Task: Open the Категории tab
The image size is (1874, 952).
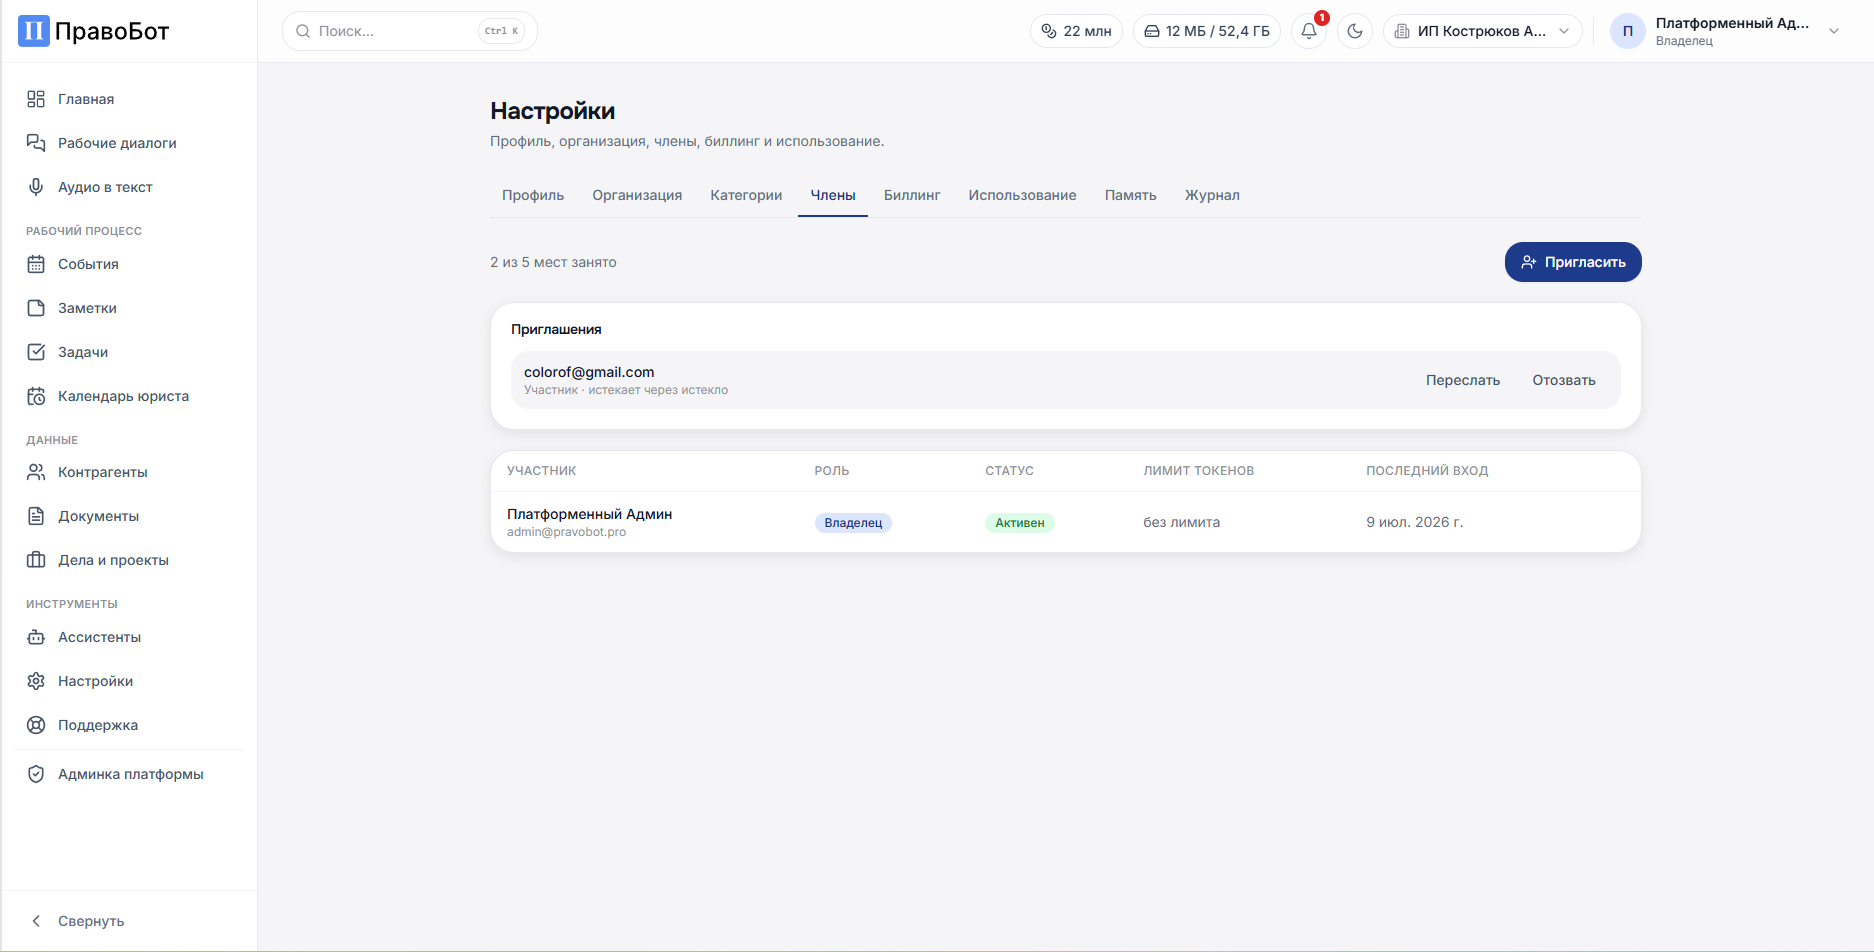Action: click(x=746, y=195)
